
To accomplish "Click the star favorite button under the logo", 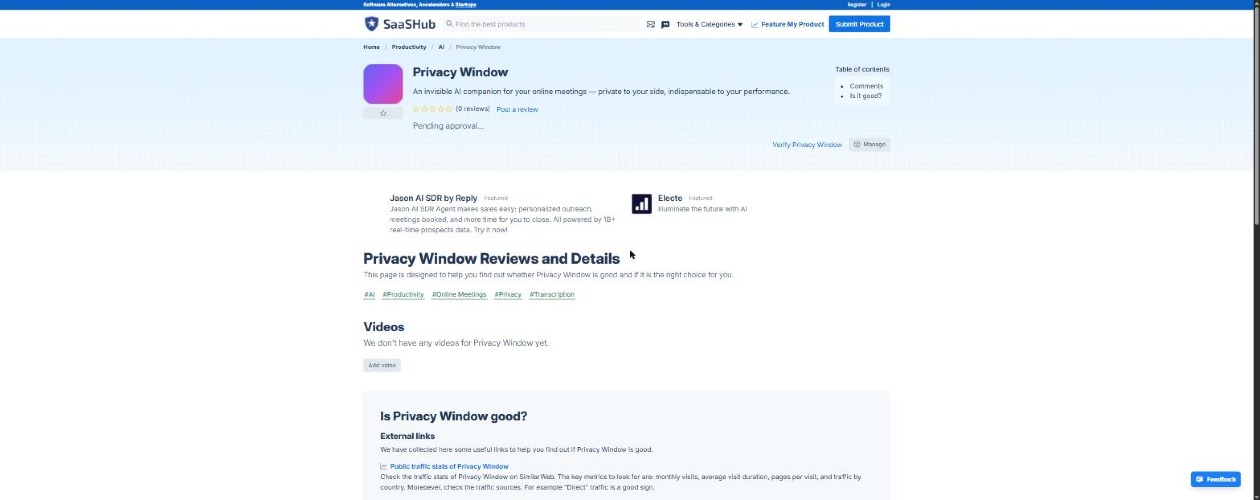I will (383, 113).
